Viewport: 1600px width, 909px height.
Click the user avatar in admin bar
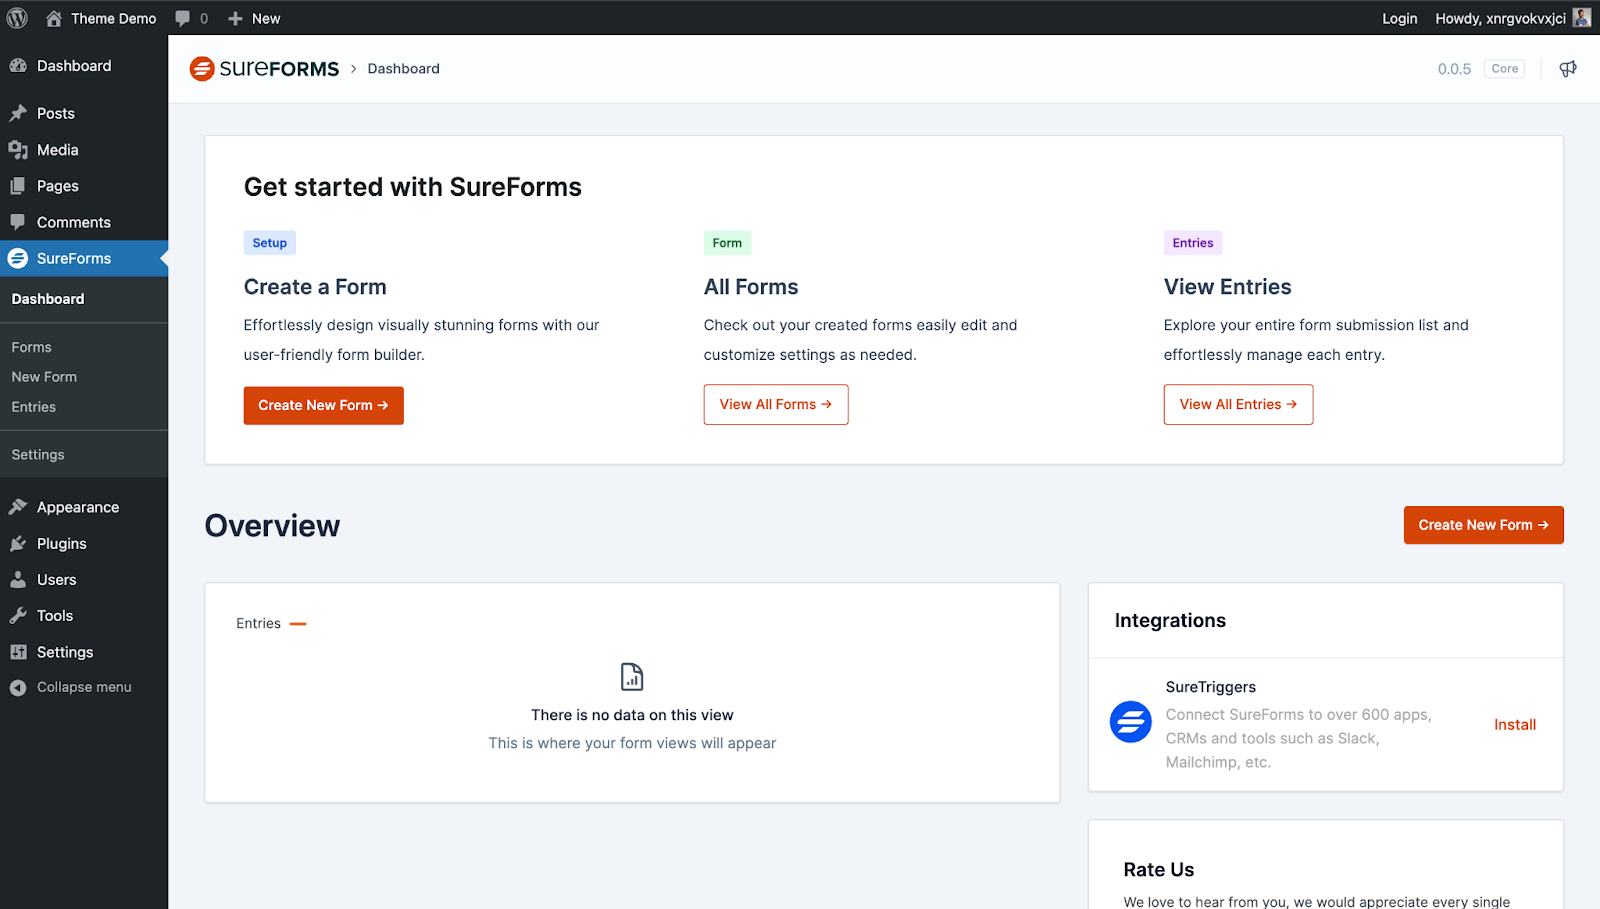click(1581, 18)
